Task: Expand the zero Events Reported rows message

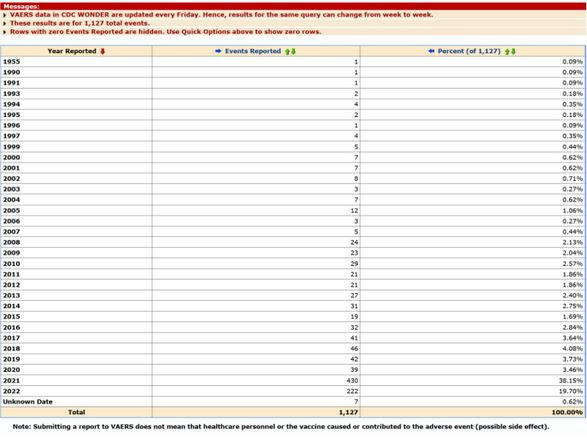Action: [4, 32]
